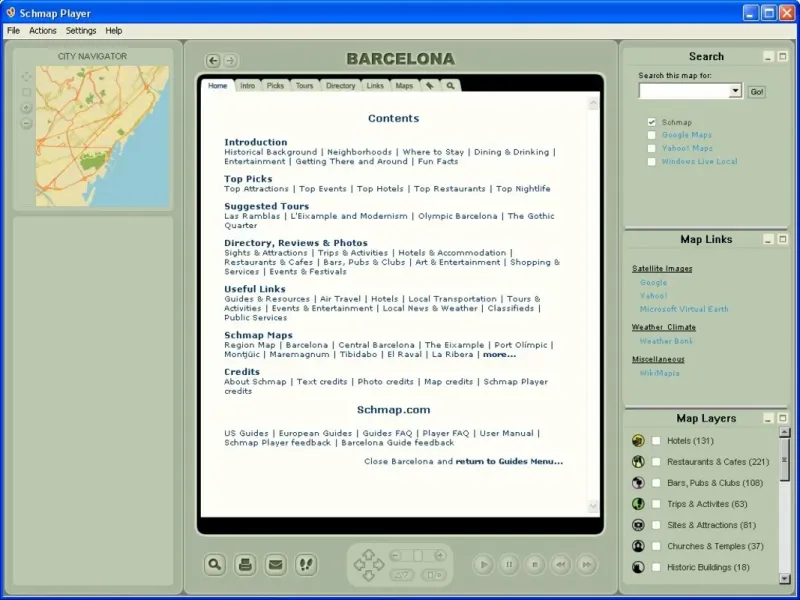Viewport: 800px width, 600px height.
Task: Click the Restaurants & Cafes layer icon
Action: tap(638, 462)
